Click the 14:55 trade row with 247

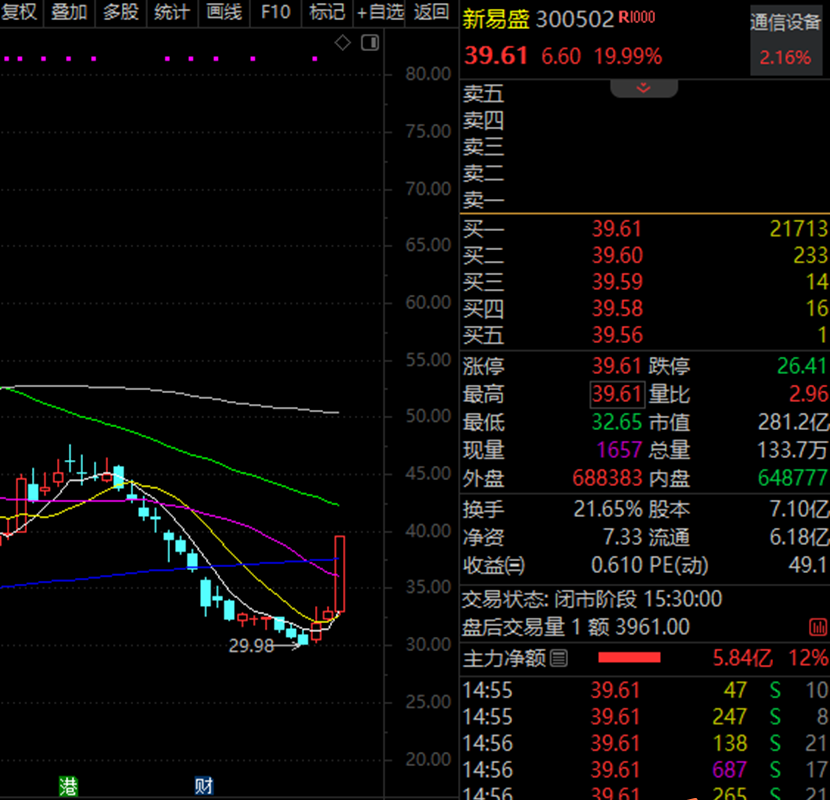pyautogui.click(x=644, y=717)
